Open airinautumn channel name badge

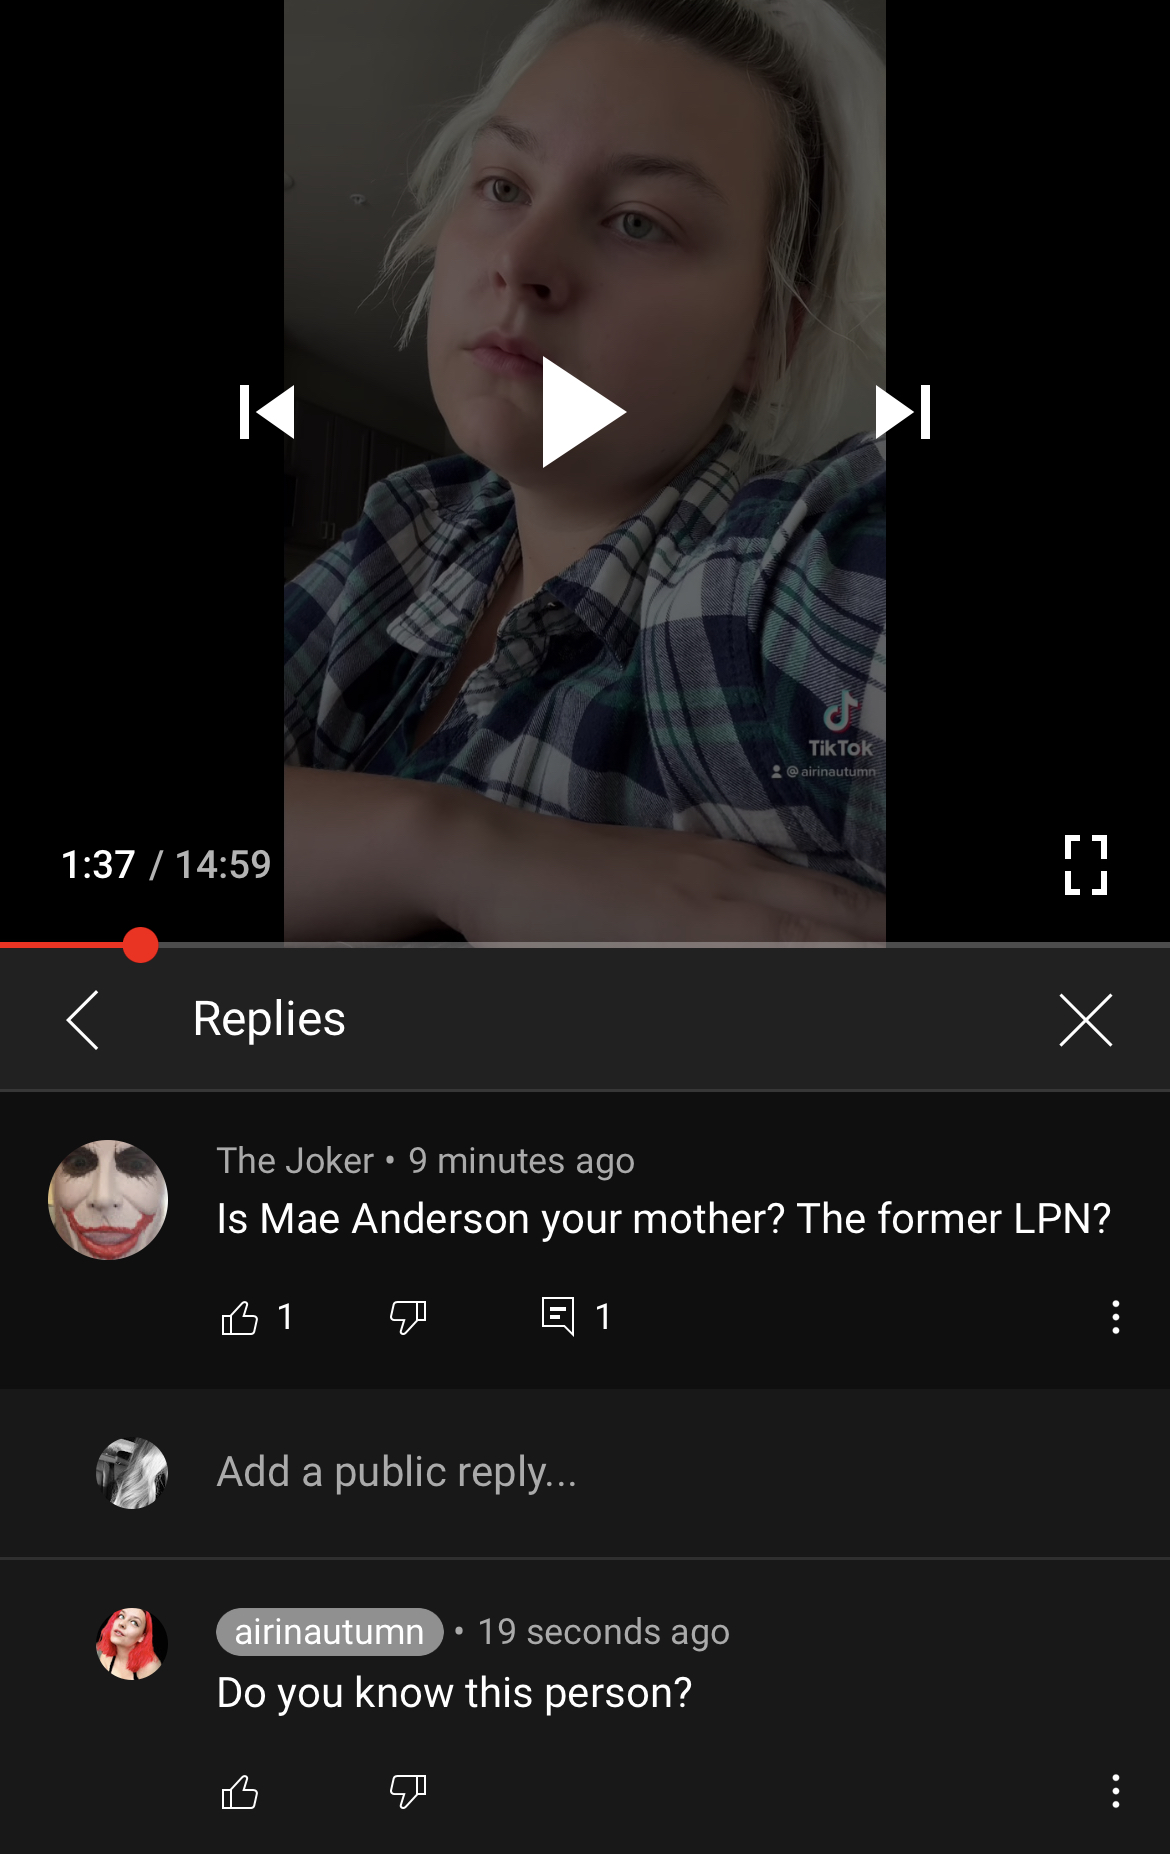[330, 1632]
